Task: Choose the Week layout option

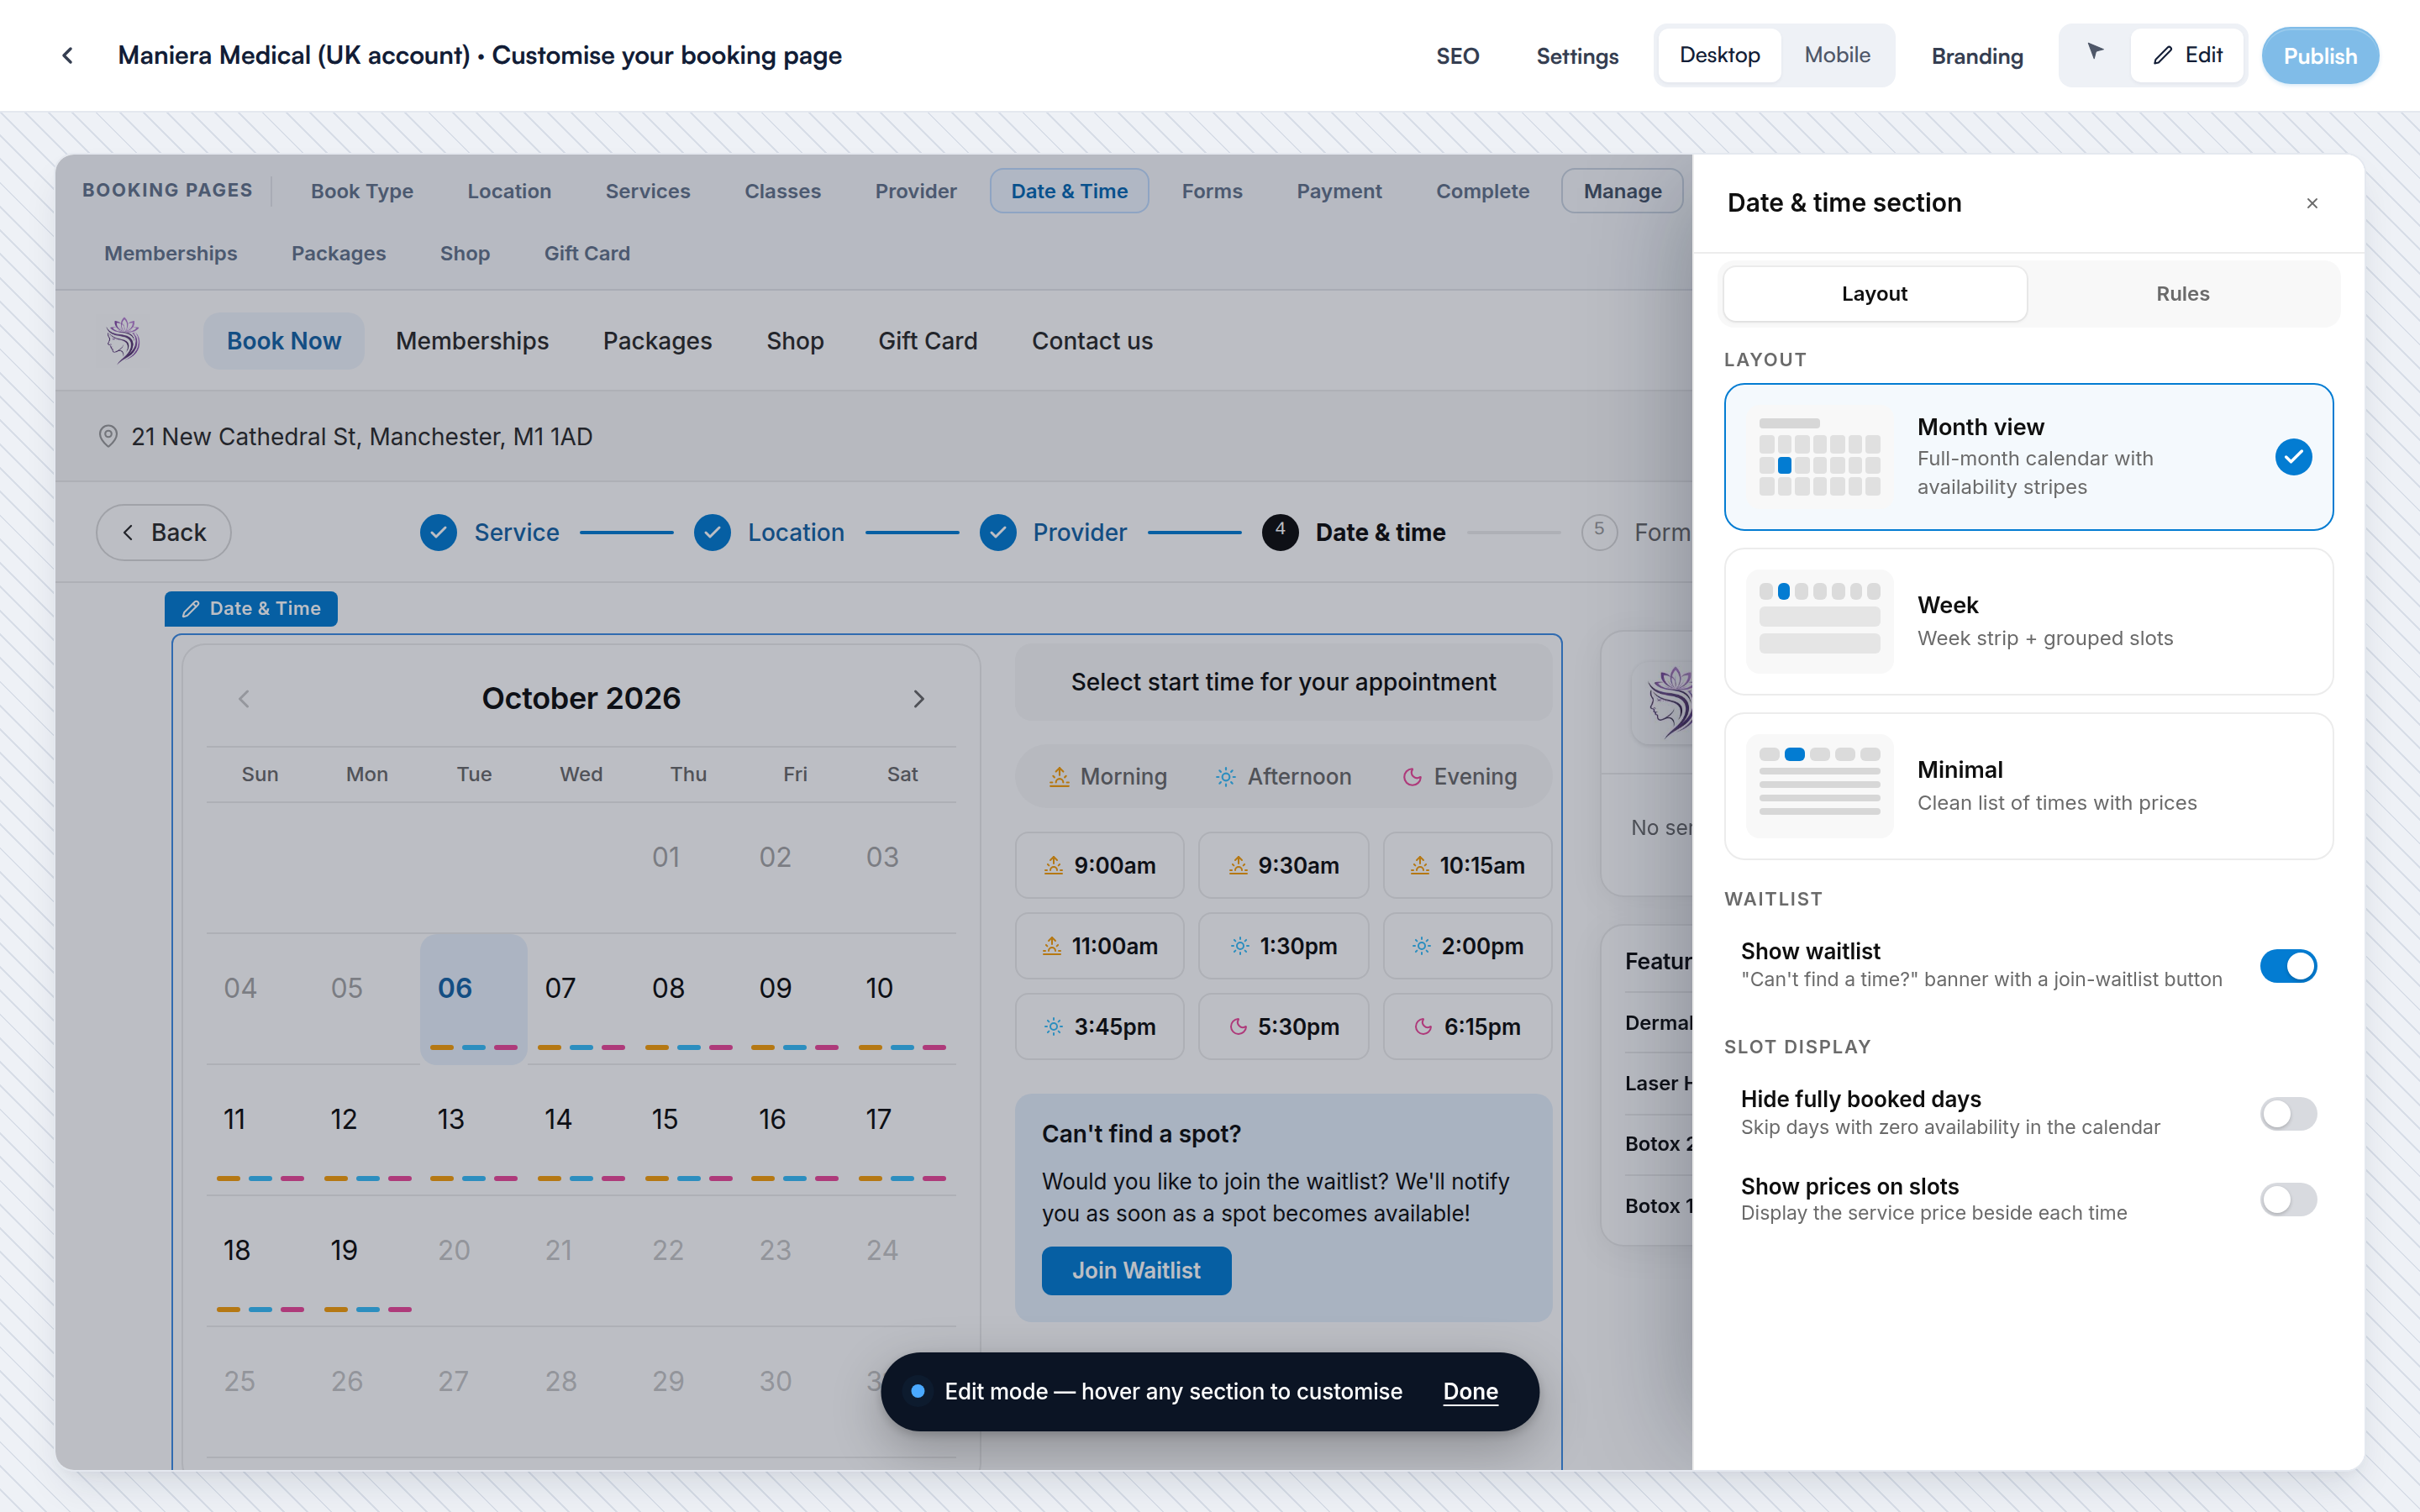Action: (2029, 621)
